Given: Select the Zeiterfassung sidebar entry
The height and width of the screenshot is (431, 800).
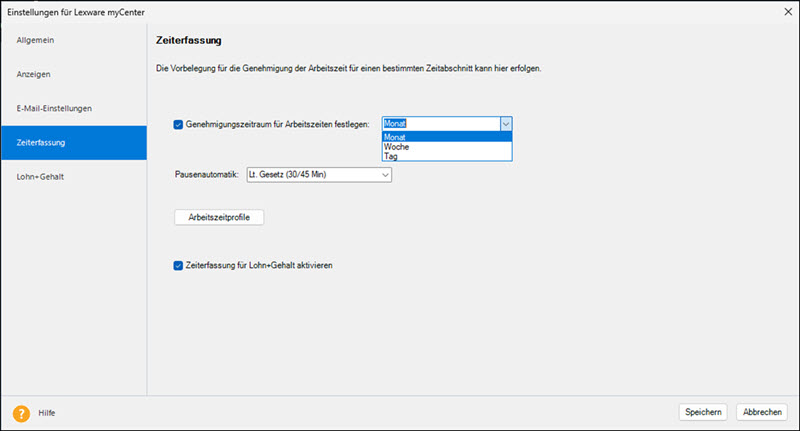Looking at the screenshot, I should click(74, 143).
